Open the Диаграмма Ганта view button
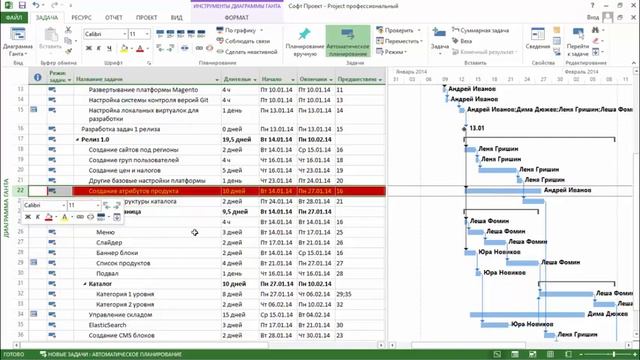640x360 pixels. (x=18, y=42)
